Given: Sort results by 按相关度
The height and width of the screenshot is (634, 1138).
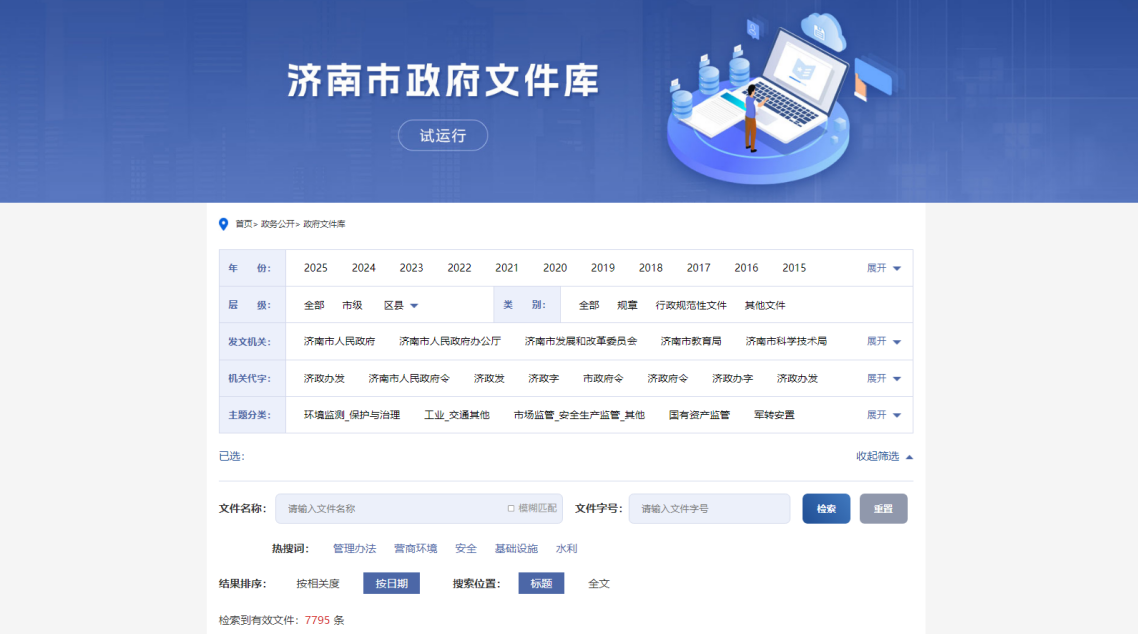Looking at the screenshot, I should point(318,584).
